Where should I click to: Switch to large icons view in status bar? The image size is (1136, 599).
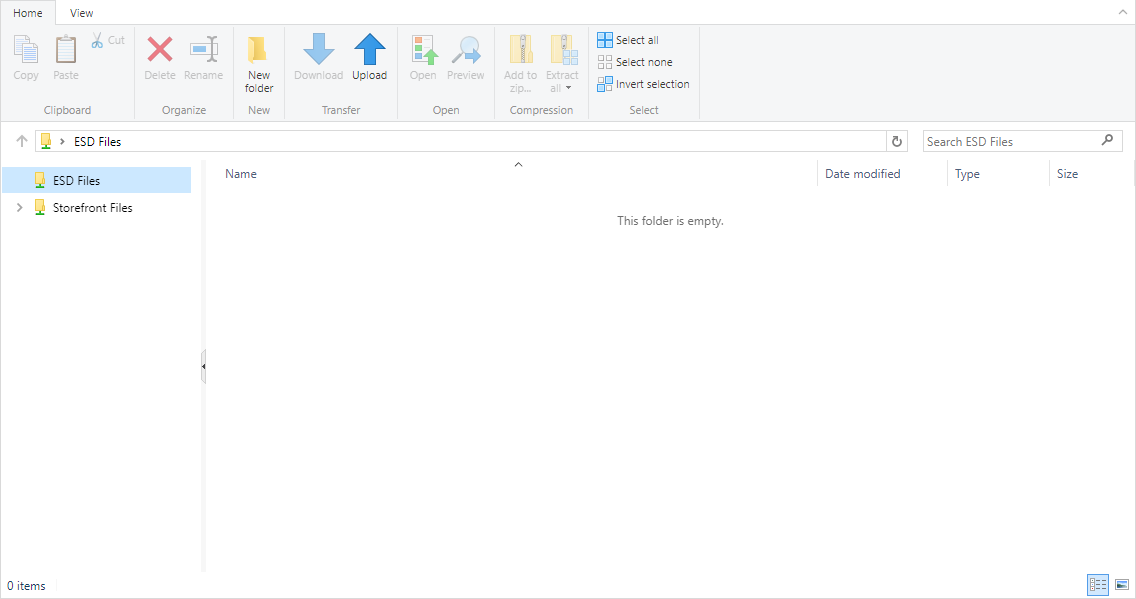tap(1122, 585)
